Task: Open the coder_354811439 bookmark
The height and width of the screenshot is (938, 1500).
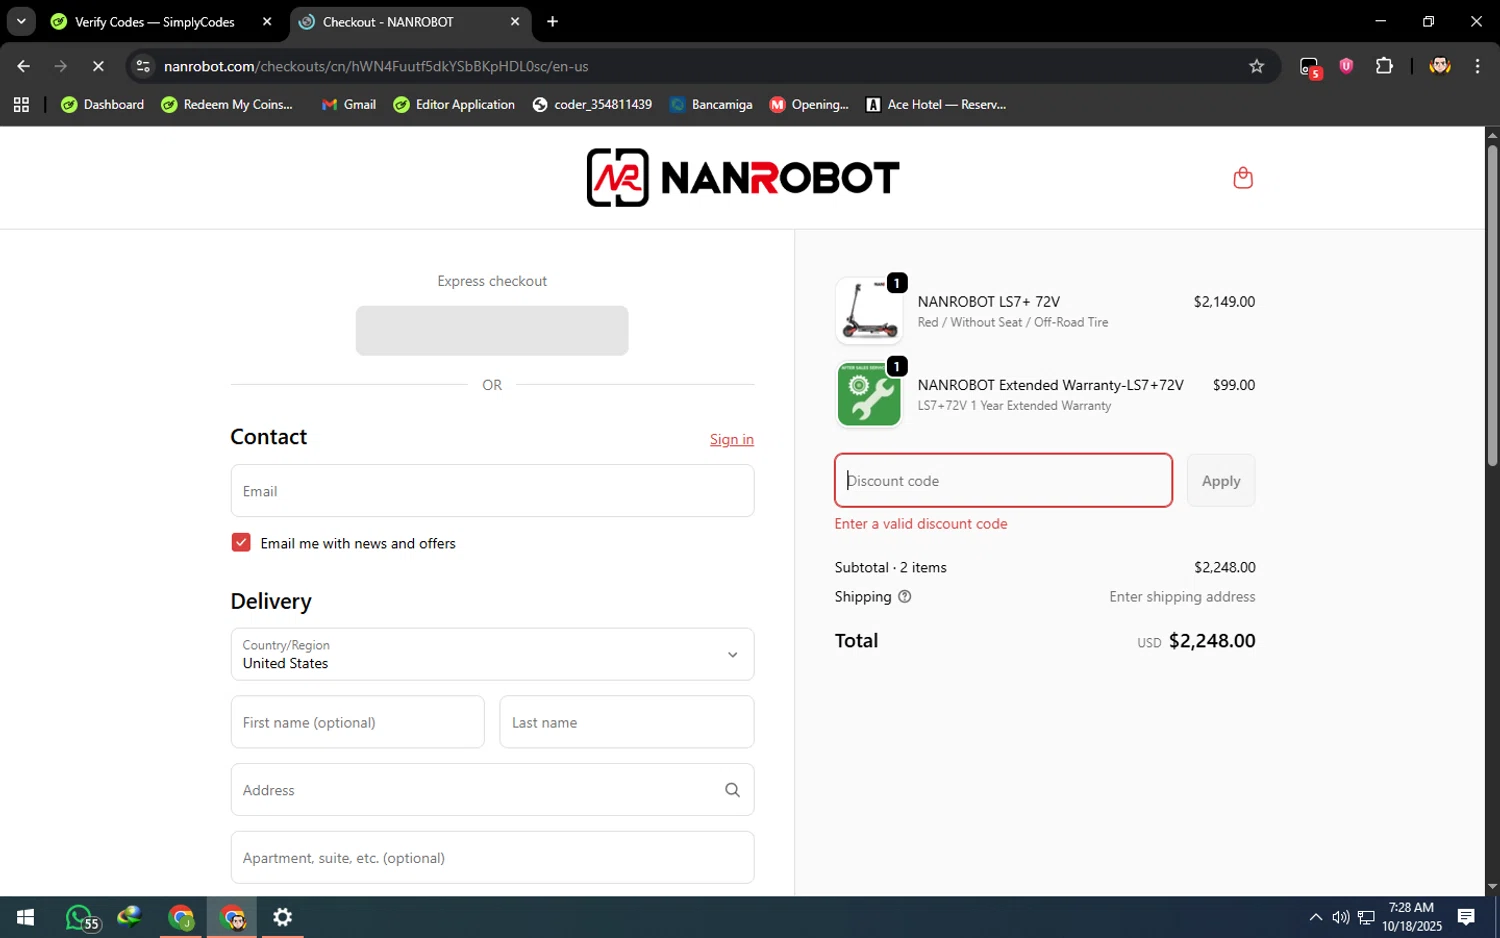Action: pyautogui.click(x=592, y=104)
